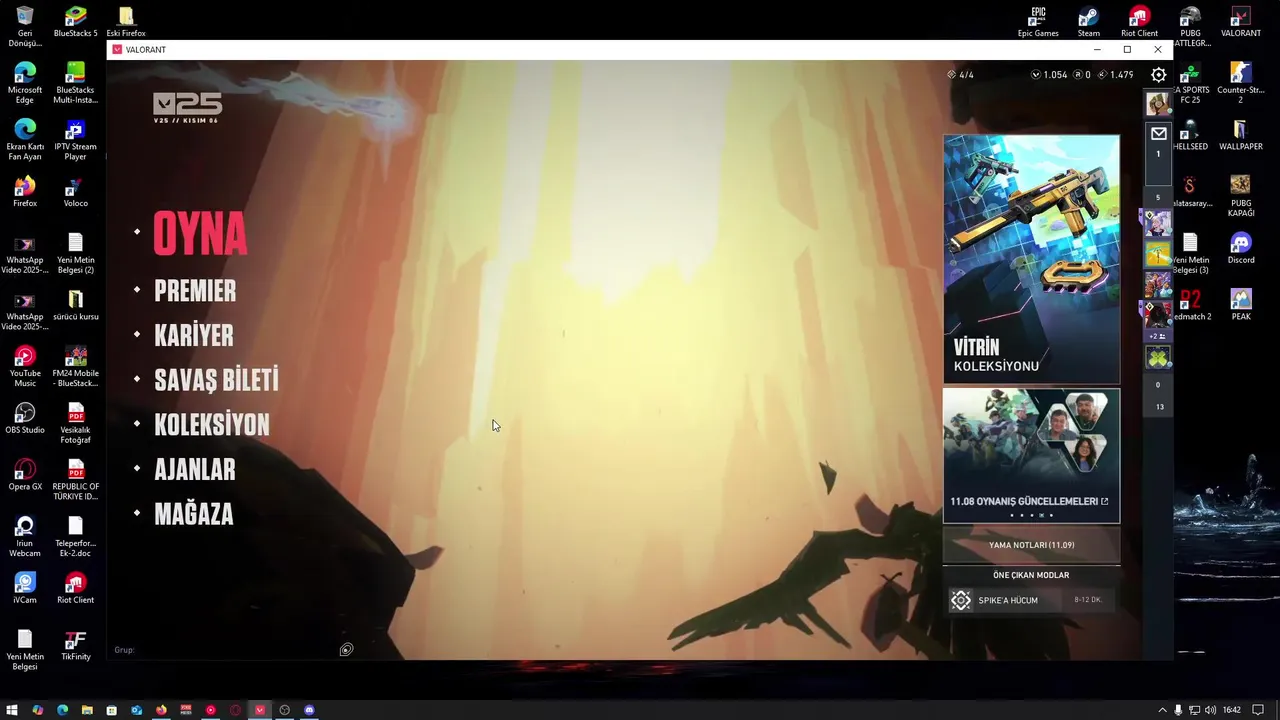Open VALORANT settings gear icon
Image resolution: width=1280 pixels, height=720 pixels.
(x=1158, y=75)
